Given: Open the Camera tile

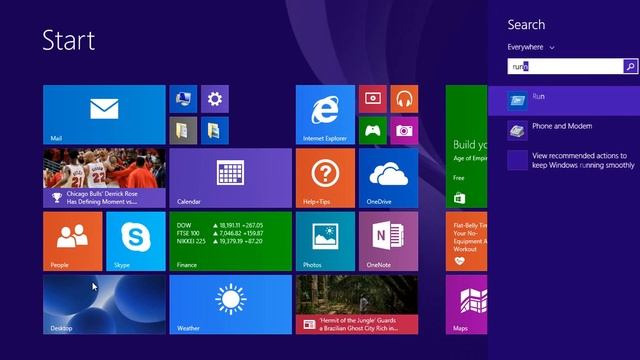Looking at the screenshot, I should (x=404, y=131).
